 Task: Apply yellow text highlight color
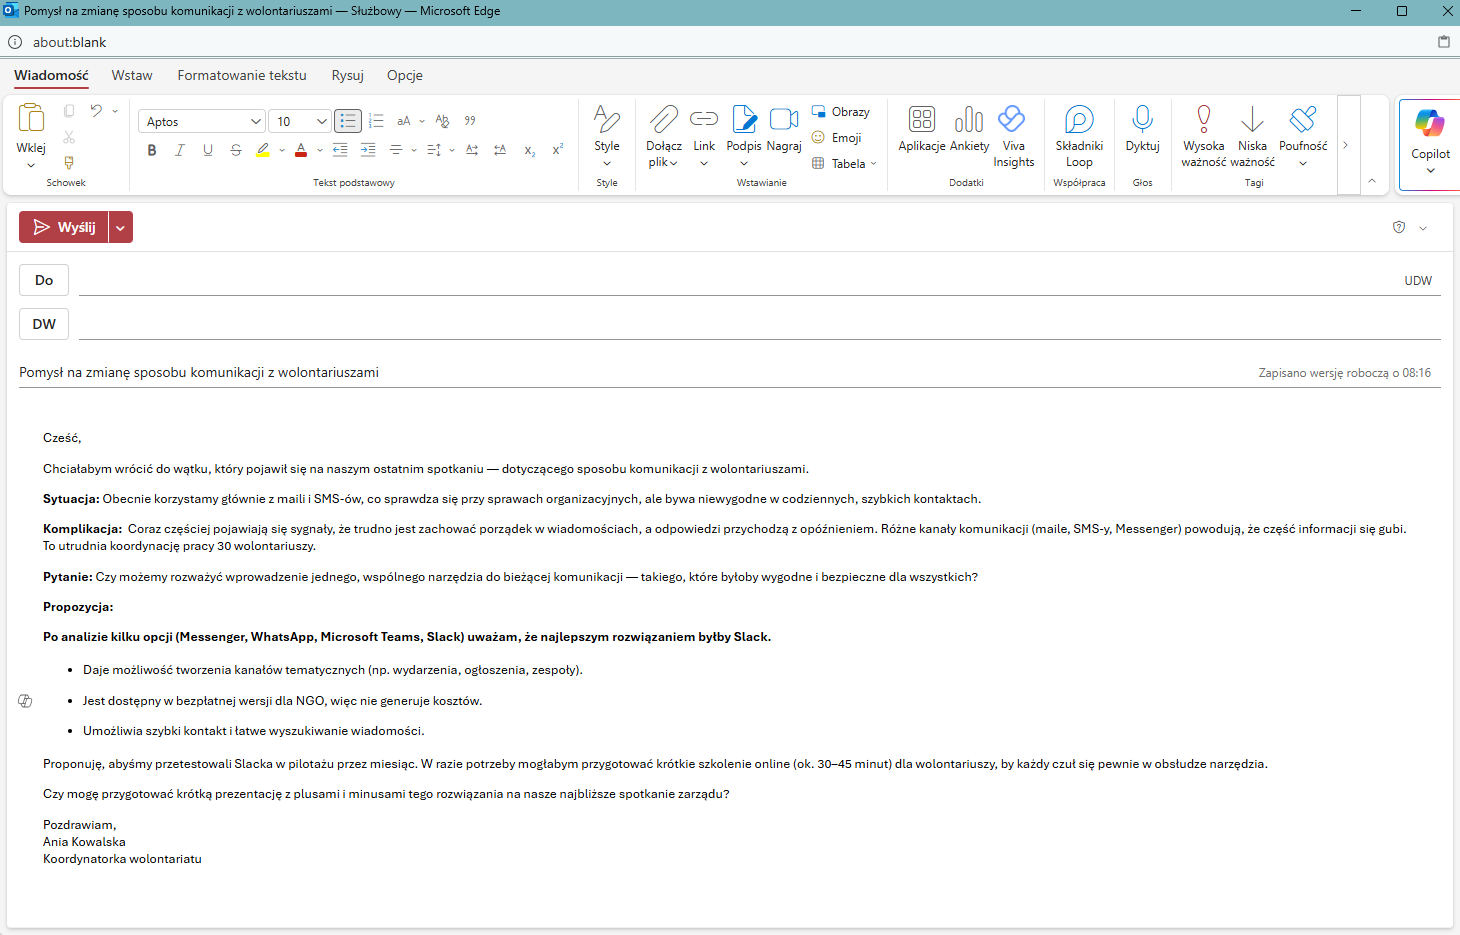(x=262, y=150)
